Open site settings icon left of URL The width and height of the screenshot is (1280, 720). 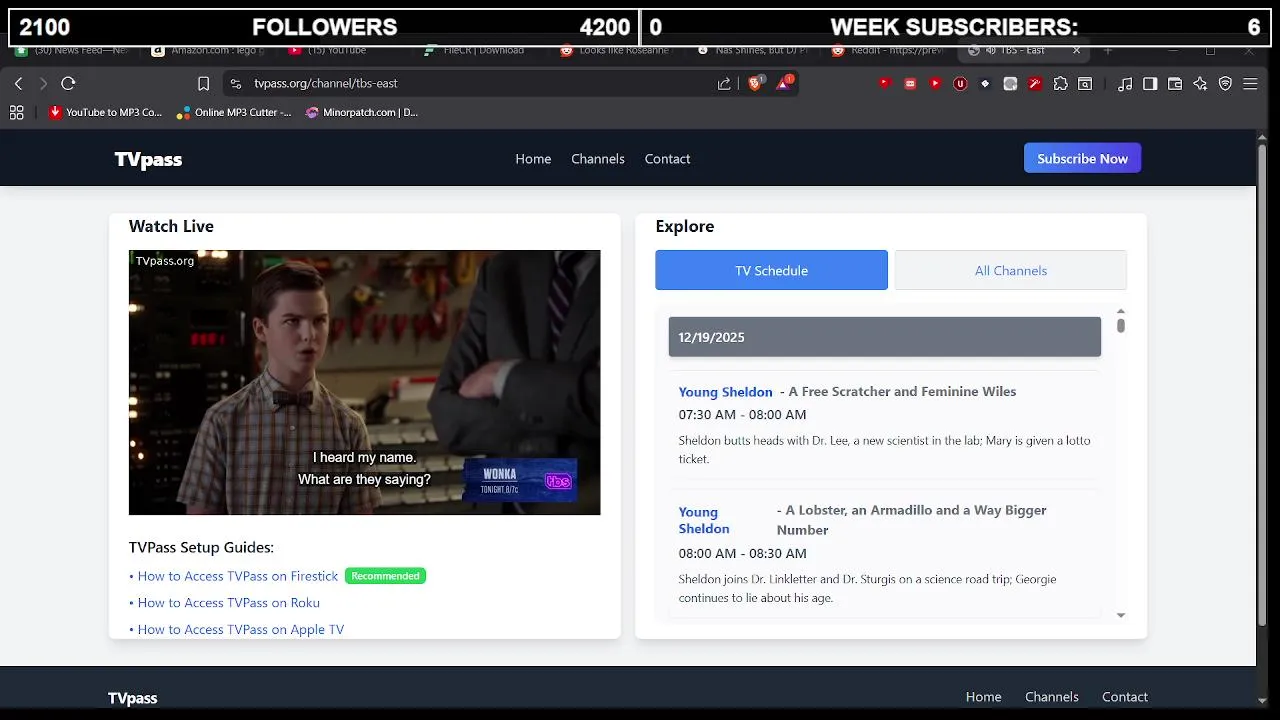(236, 84)
